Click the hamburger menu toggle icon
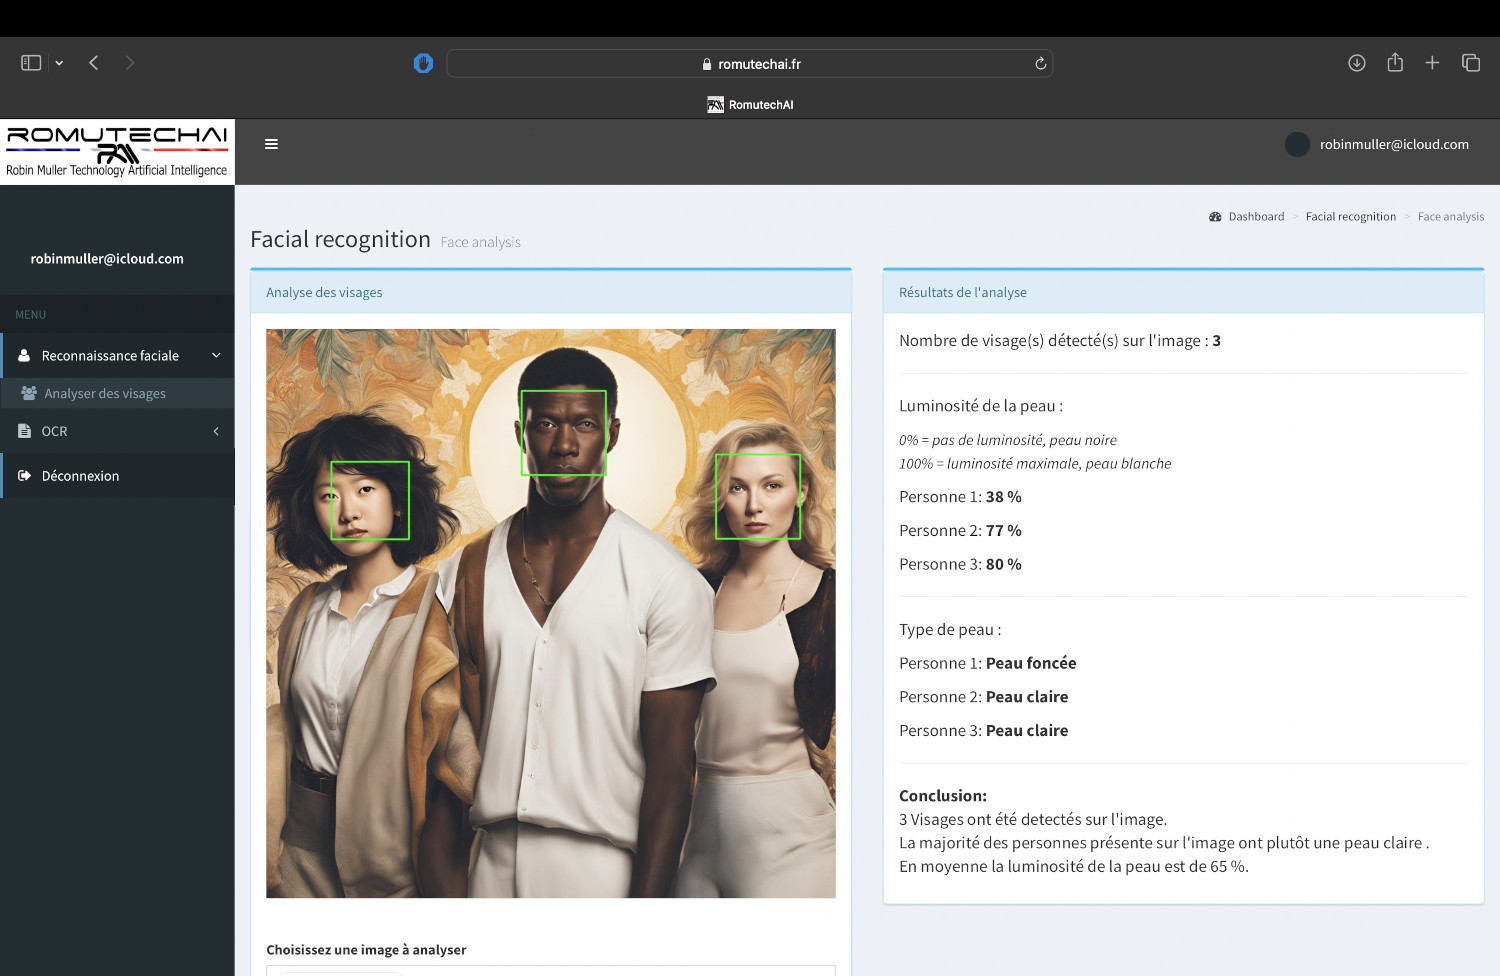This screenshot has width=1500, height=976. point(271,144)
